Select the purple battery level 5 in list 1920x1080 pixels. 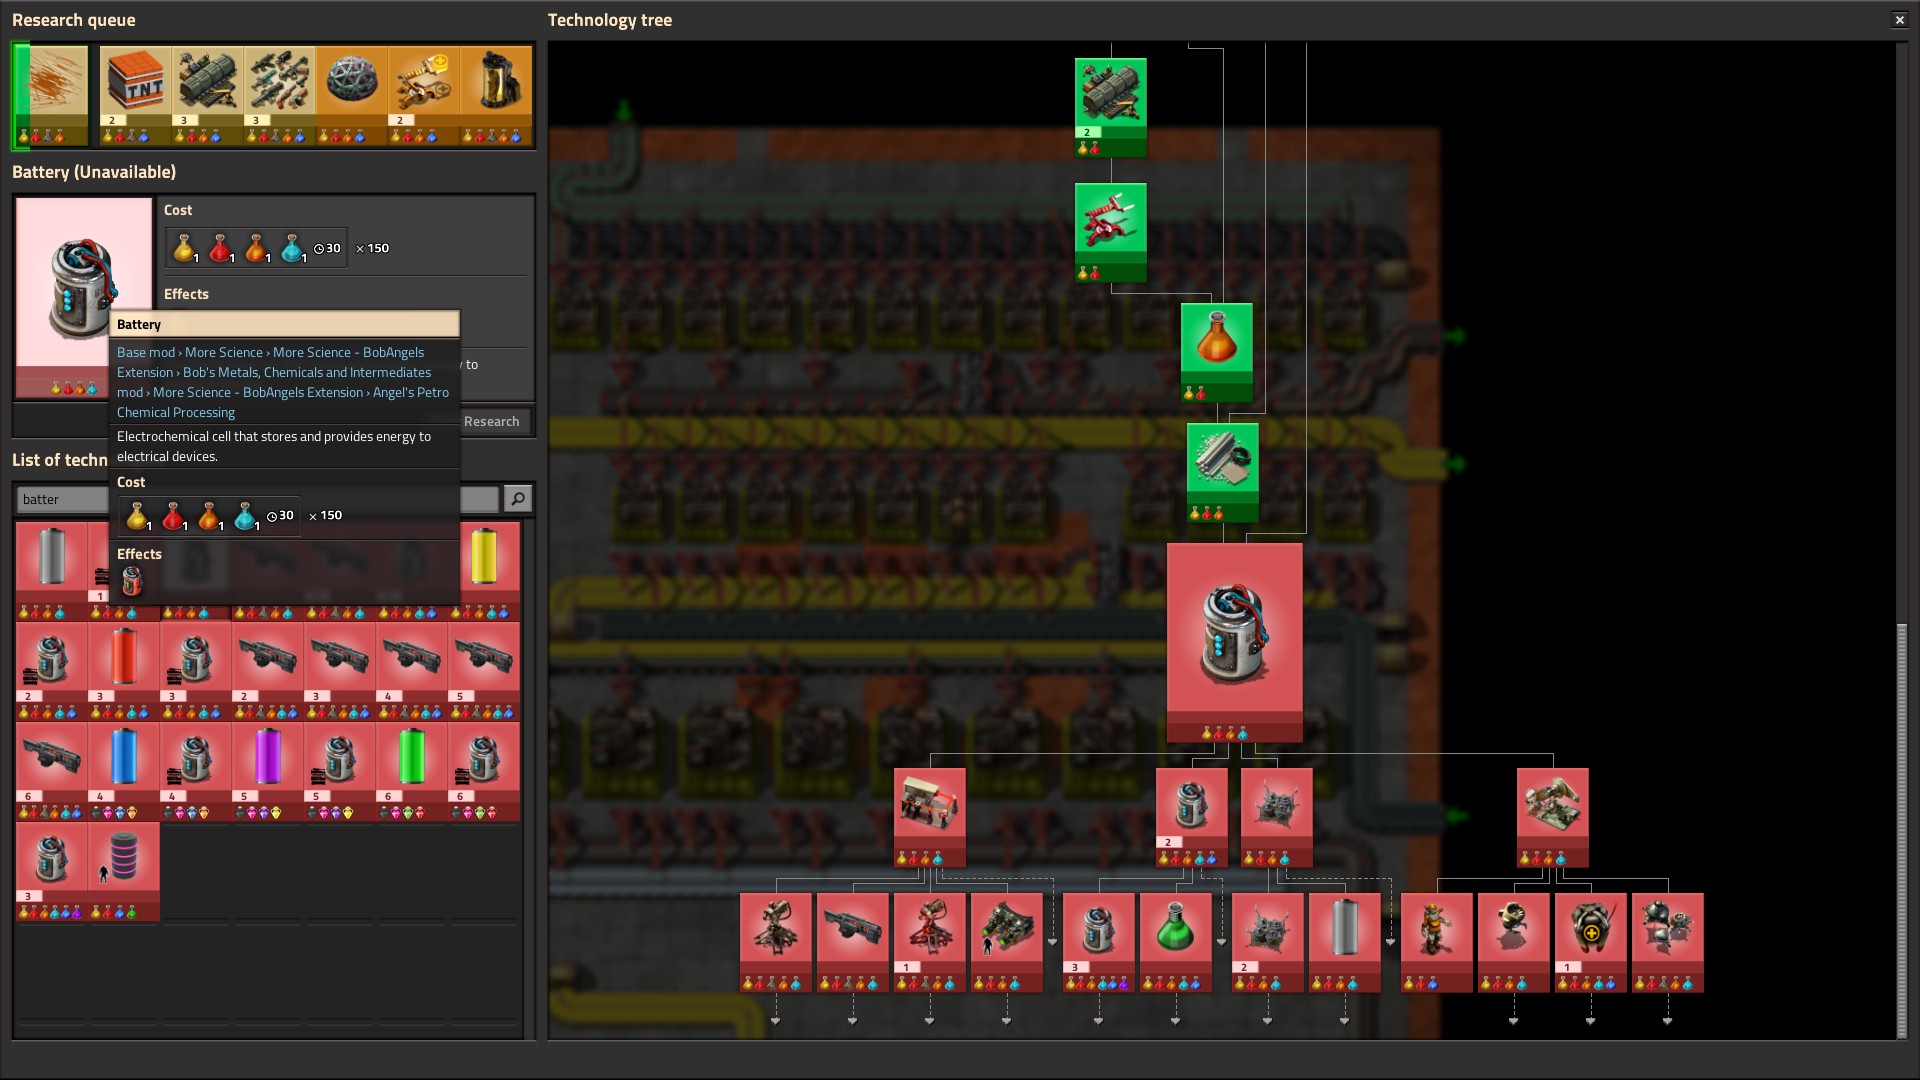click(x=268, y=770)
